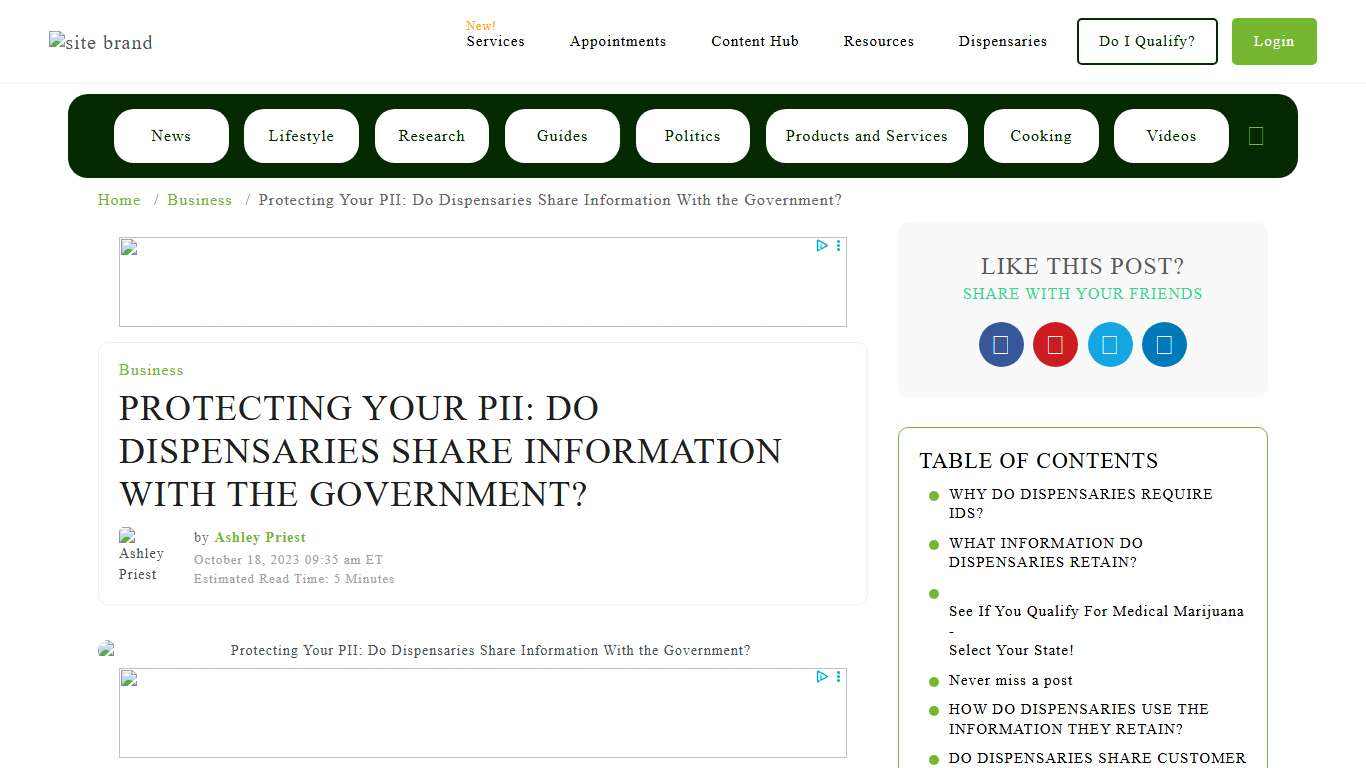Click the Do I Qualify? button
This screenshot has height=768, width=1366.
1146,41
